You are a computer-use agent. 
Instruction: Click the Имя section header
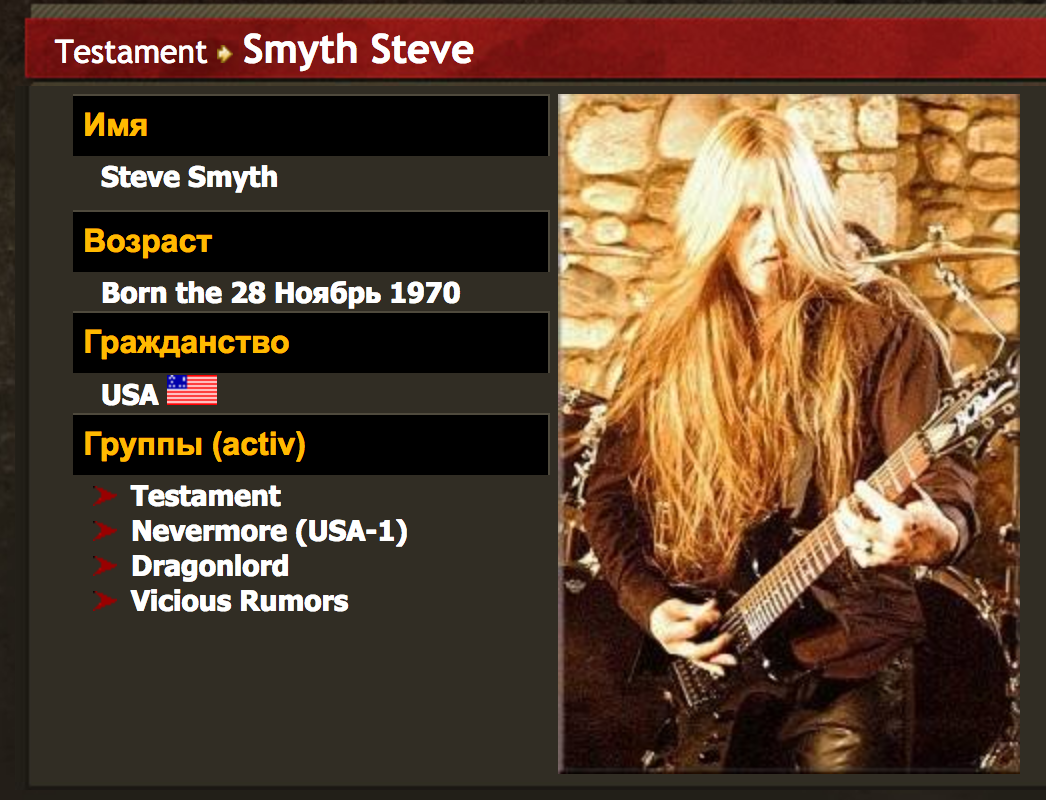point(310,125)
